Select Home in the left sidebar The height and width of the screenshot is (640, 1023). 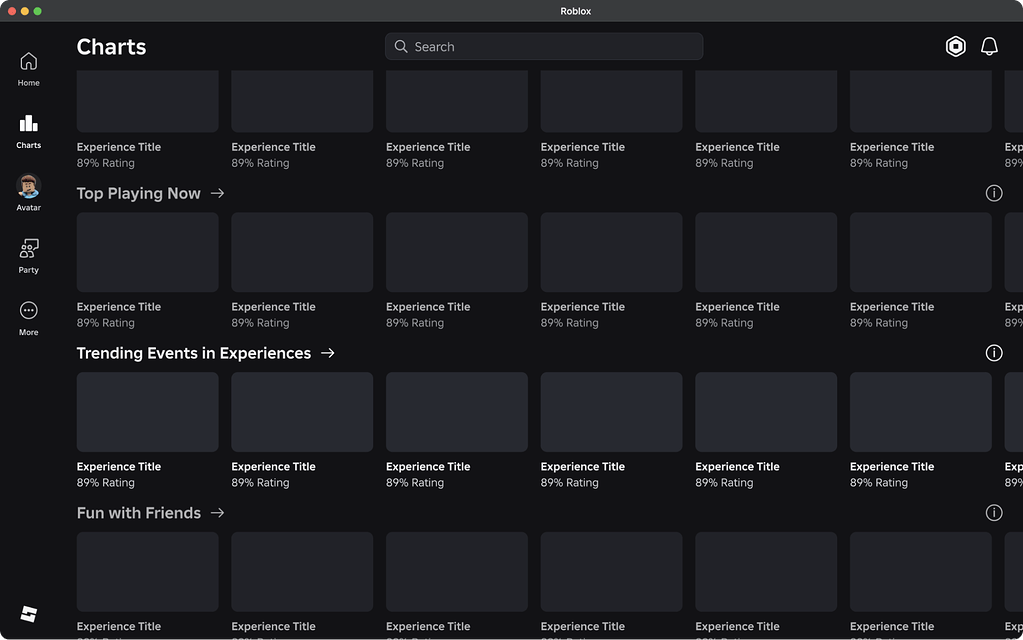(27, 68)
